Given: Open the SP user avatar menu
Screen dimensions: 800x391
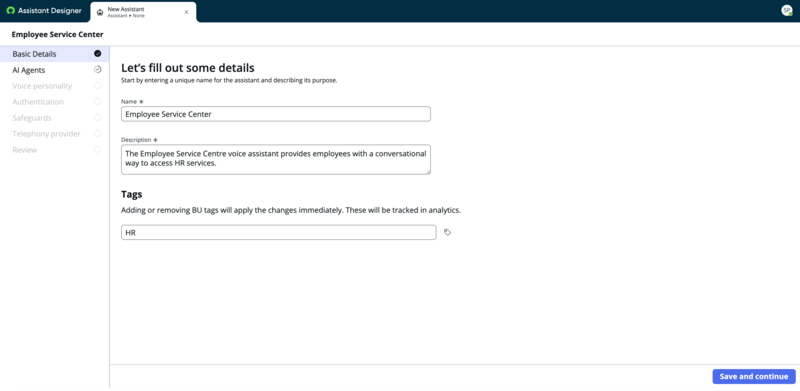Looking at the screenshot, I should click(x=787, y=11).
